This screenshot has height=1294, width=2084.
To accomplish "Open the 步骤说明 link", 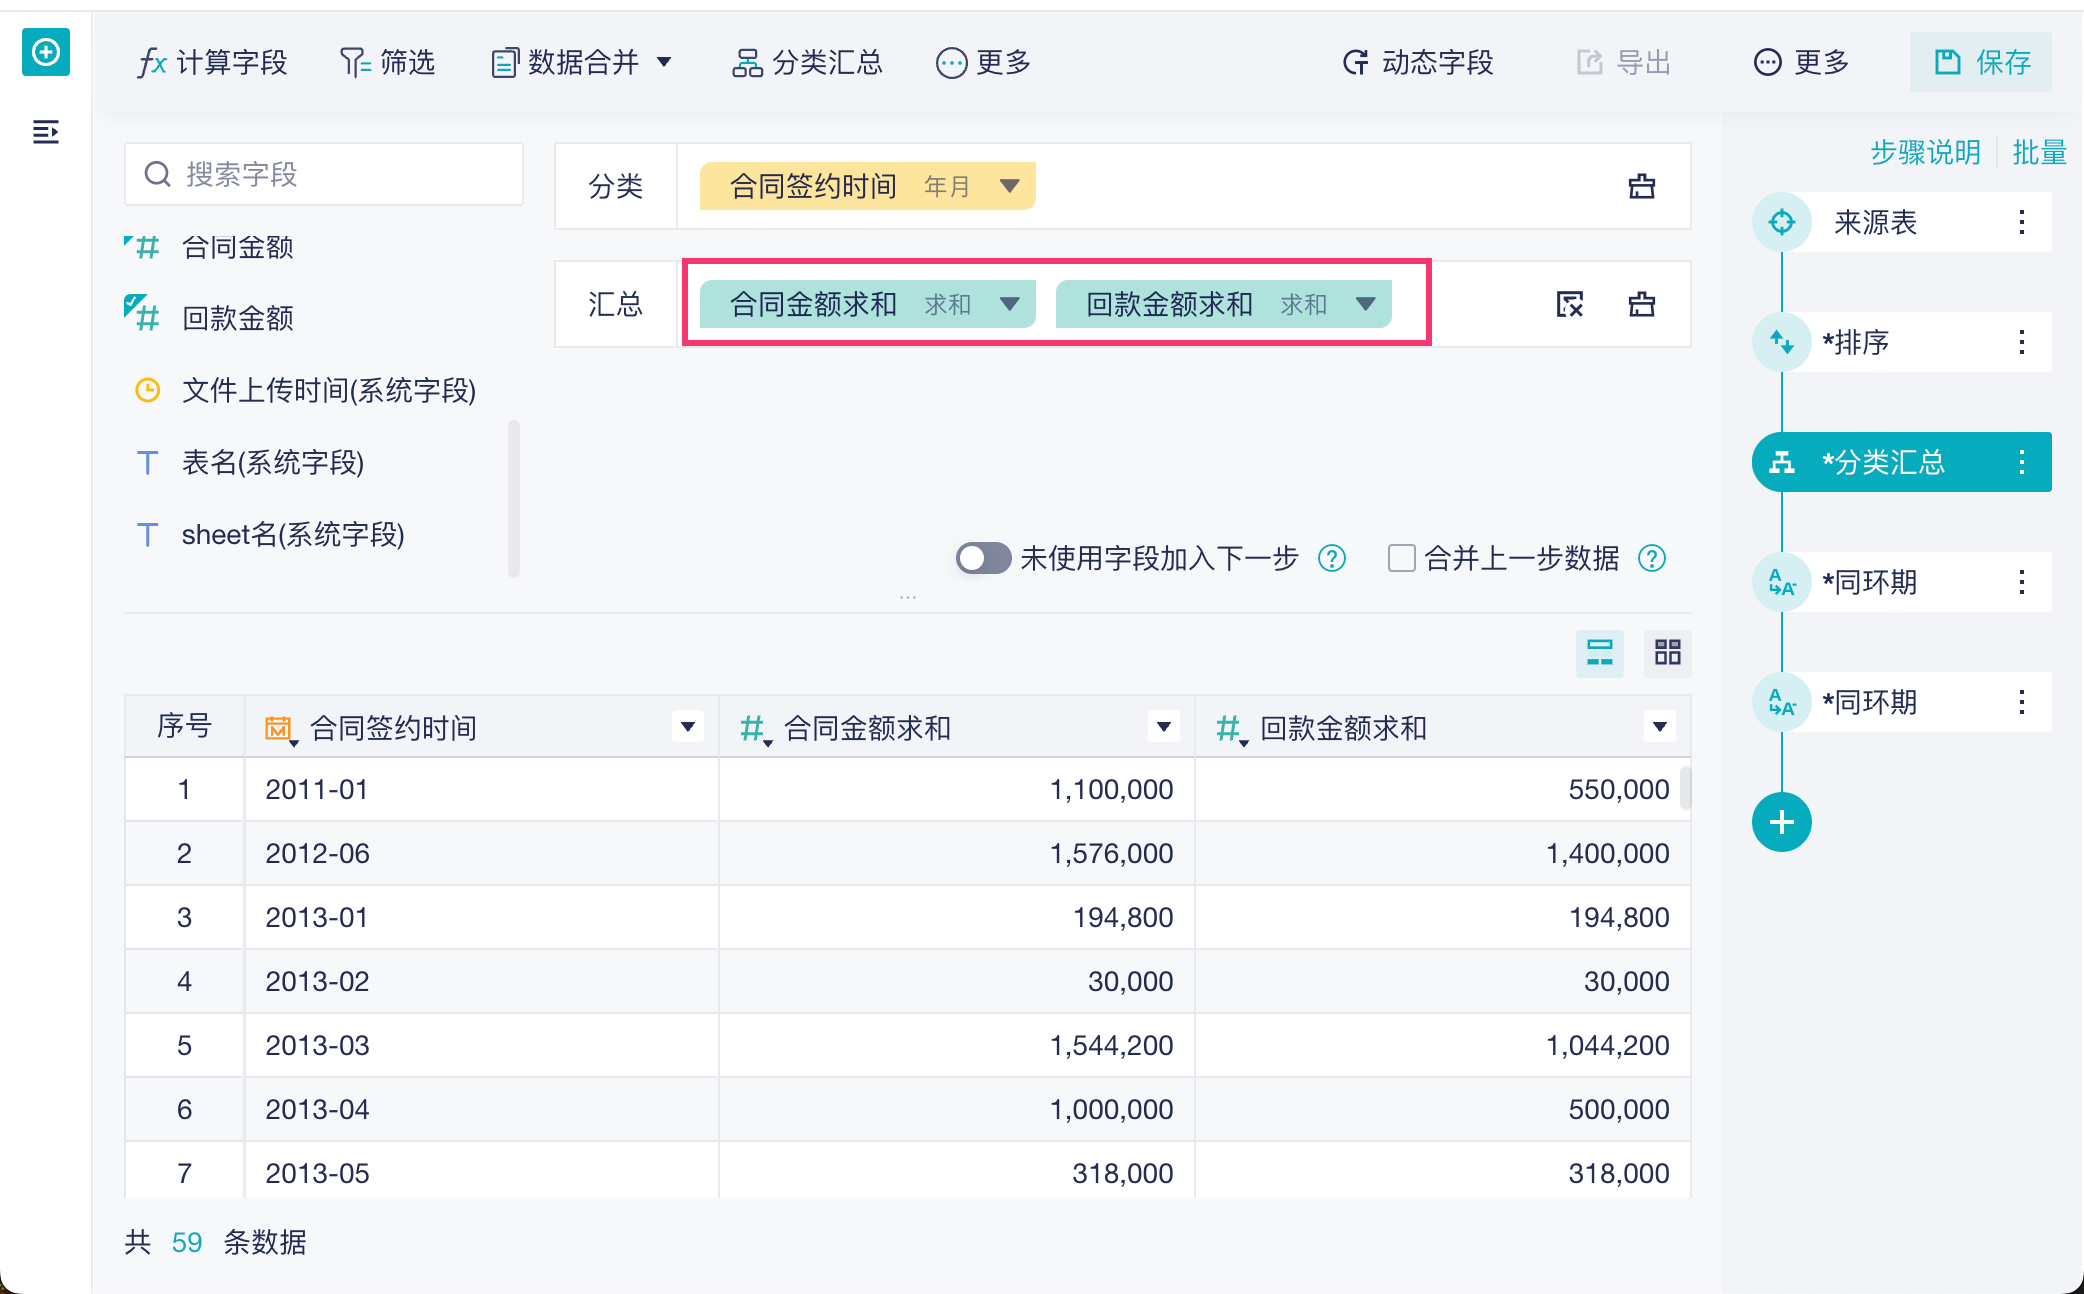I will 1925,152.
